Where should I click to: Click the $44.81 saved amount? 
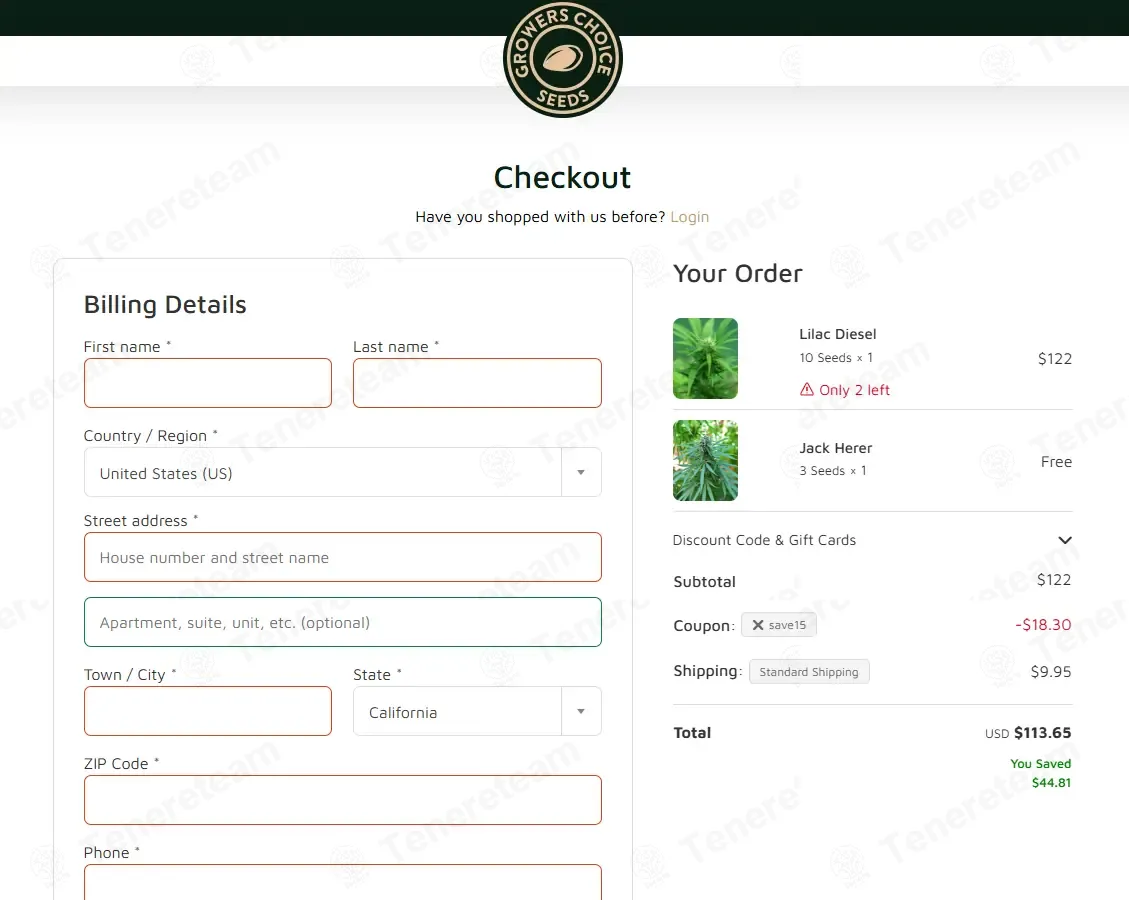point(1051,783)
